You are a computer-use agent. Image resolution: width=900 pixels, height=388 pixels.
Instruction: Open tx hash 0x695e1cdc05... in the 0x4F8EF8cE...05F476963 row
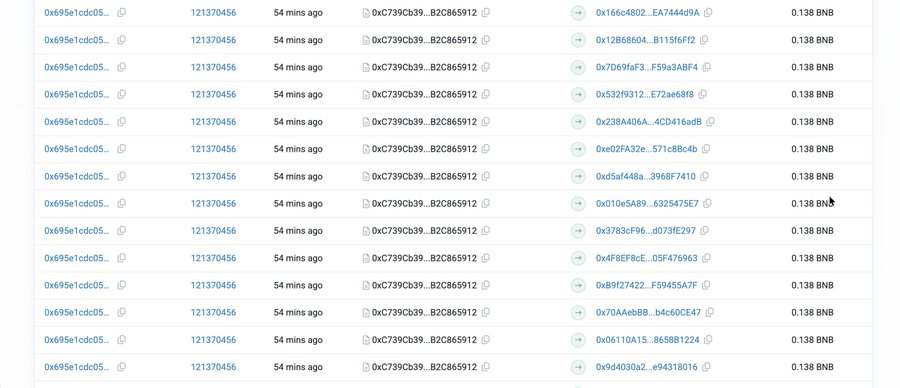[x=76, y=258]
